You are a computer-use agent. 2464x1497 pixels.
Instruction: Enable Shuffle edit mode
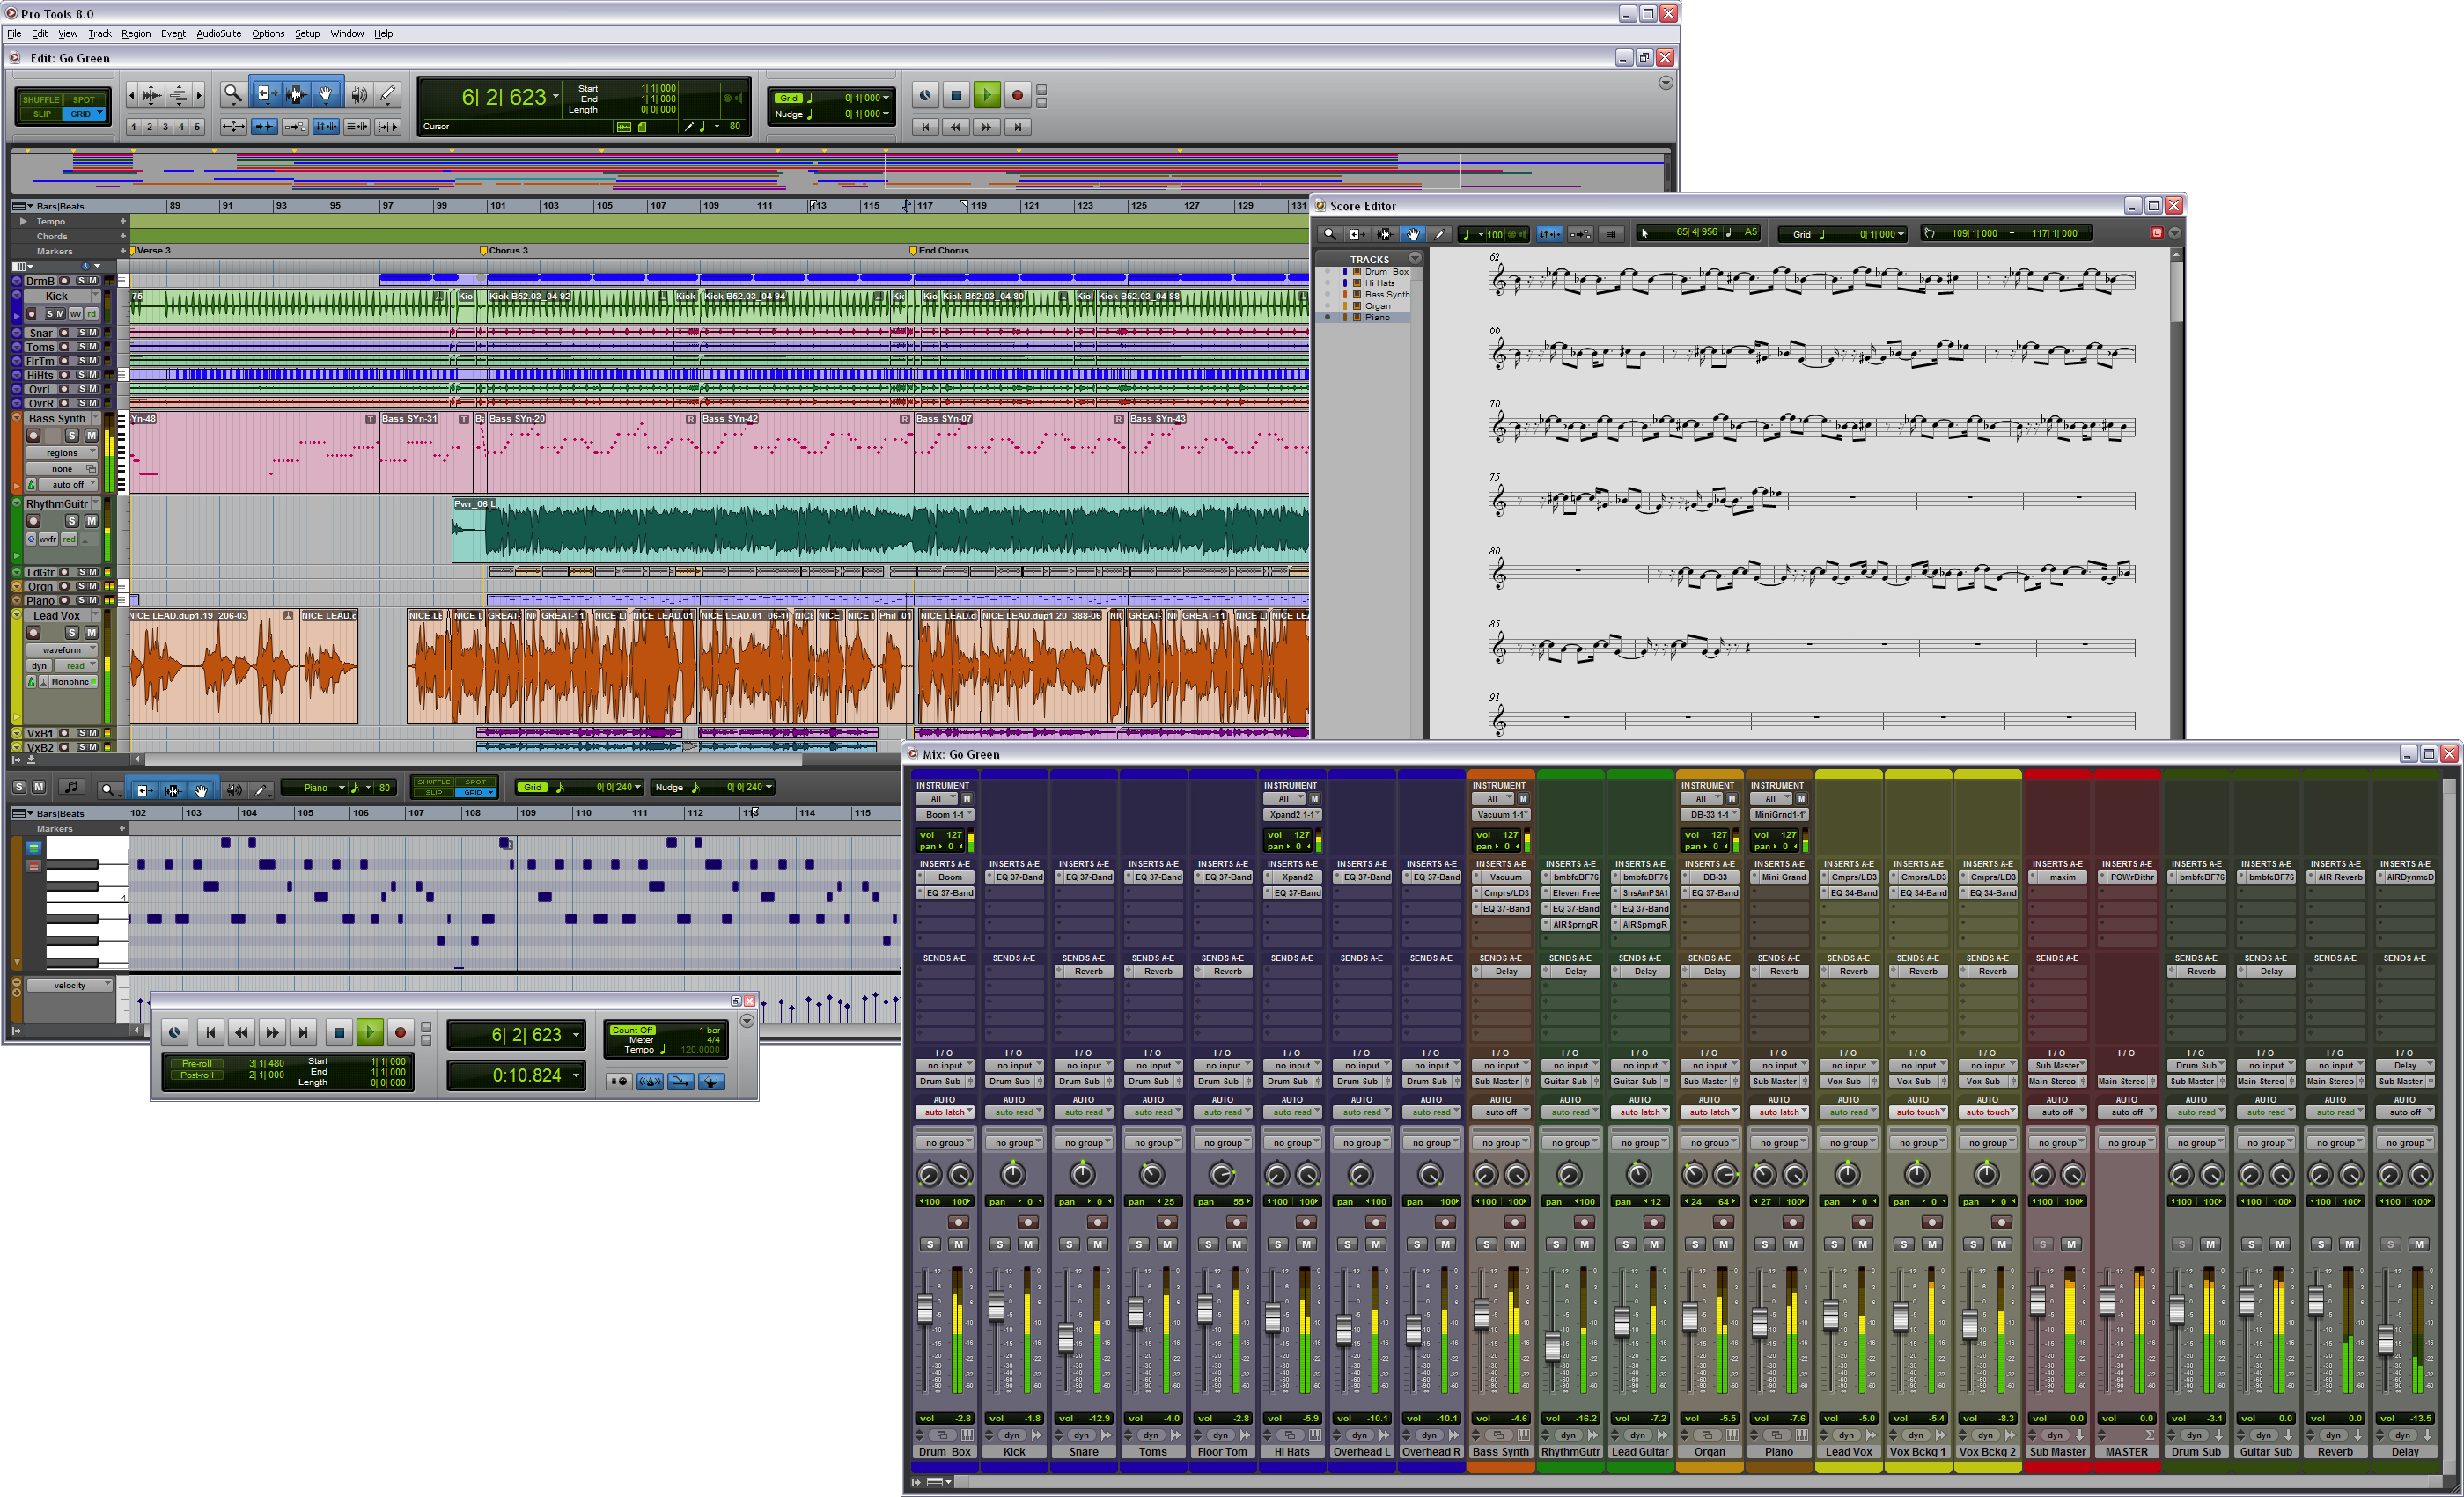[41, 100]
